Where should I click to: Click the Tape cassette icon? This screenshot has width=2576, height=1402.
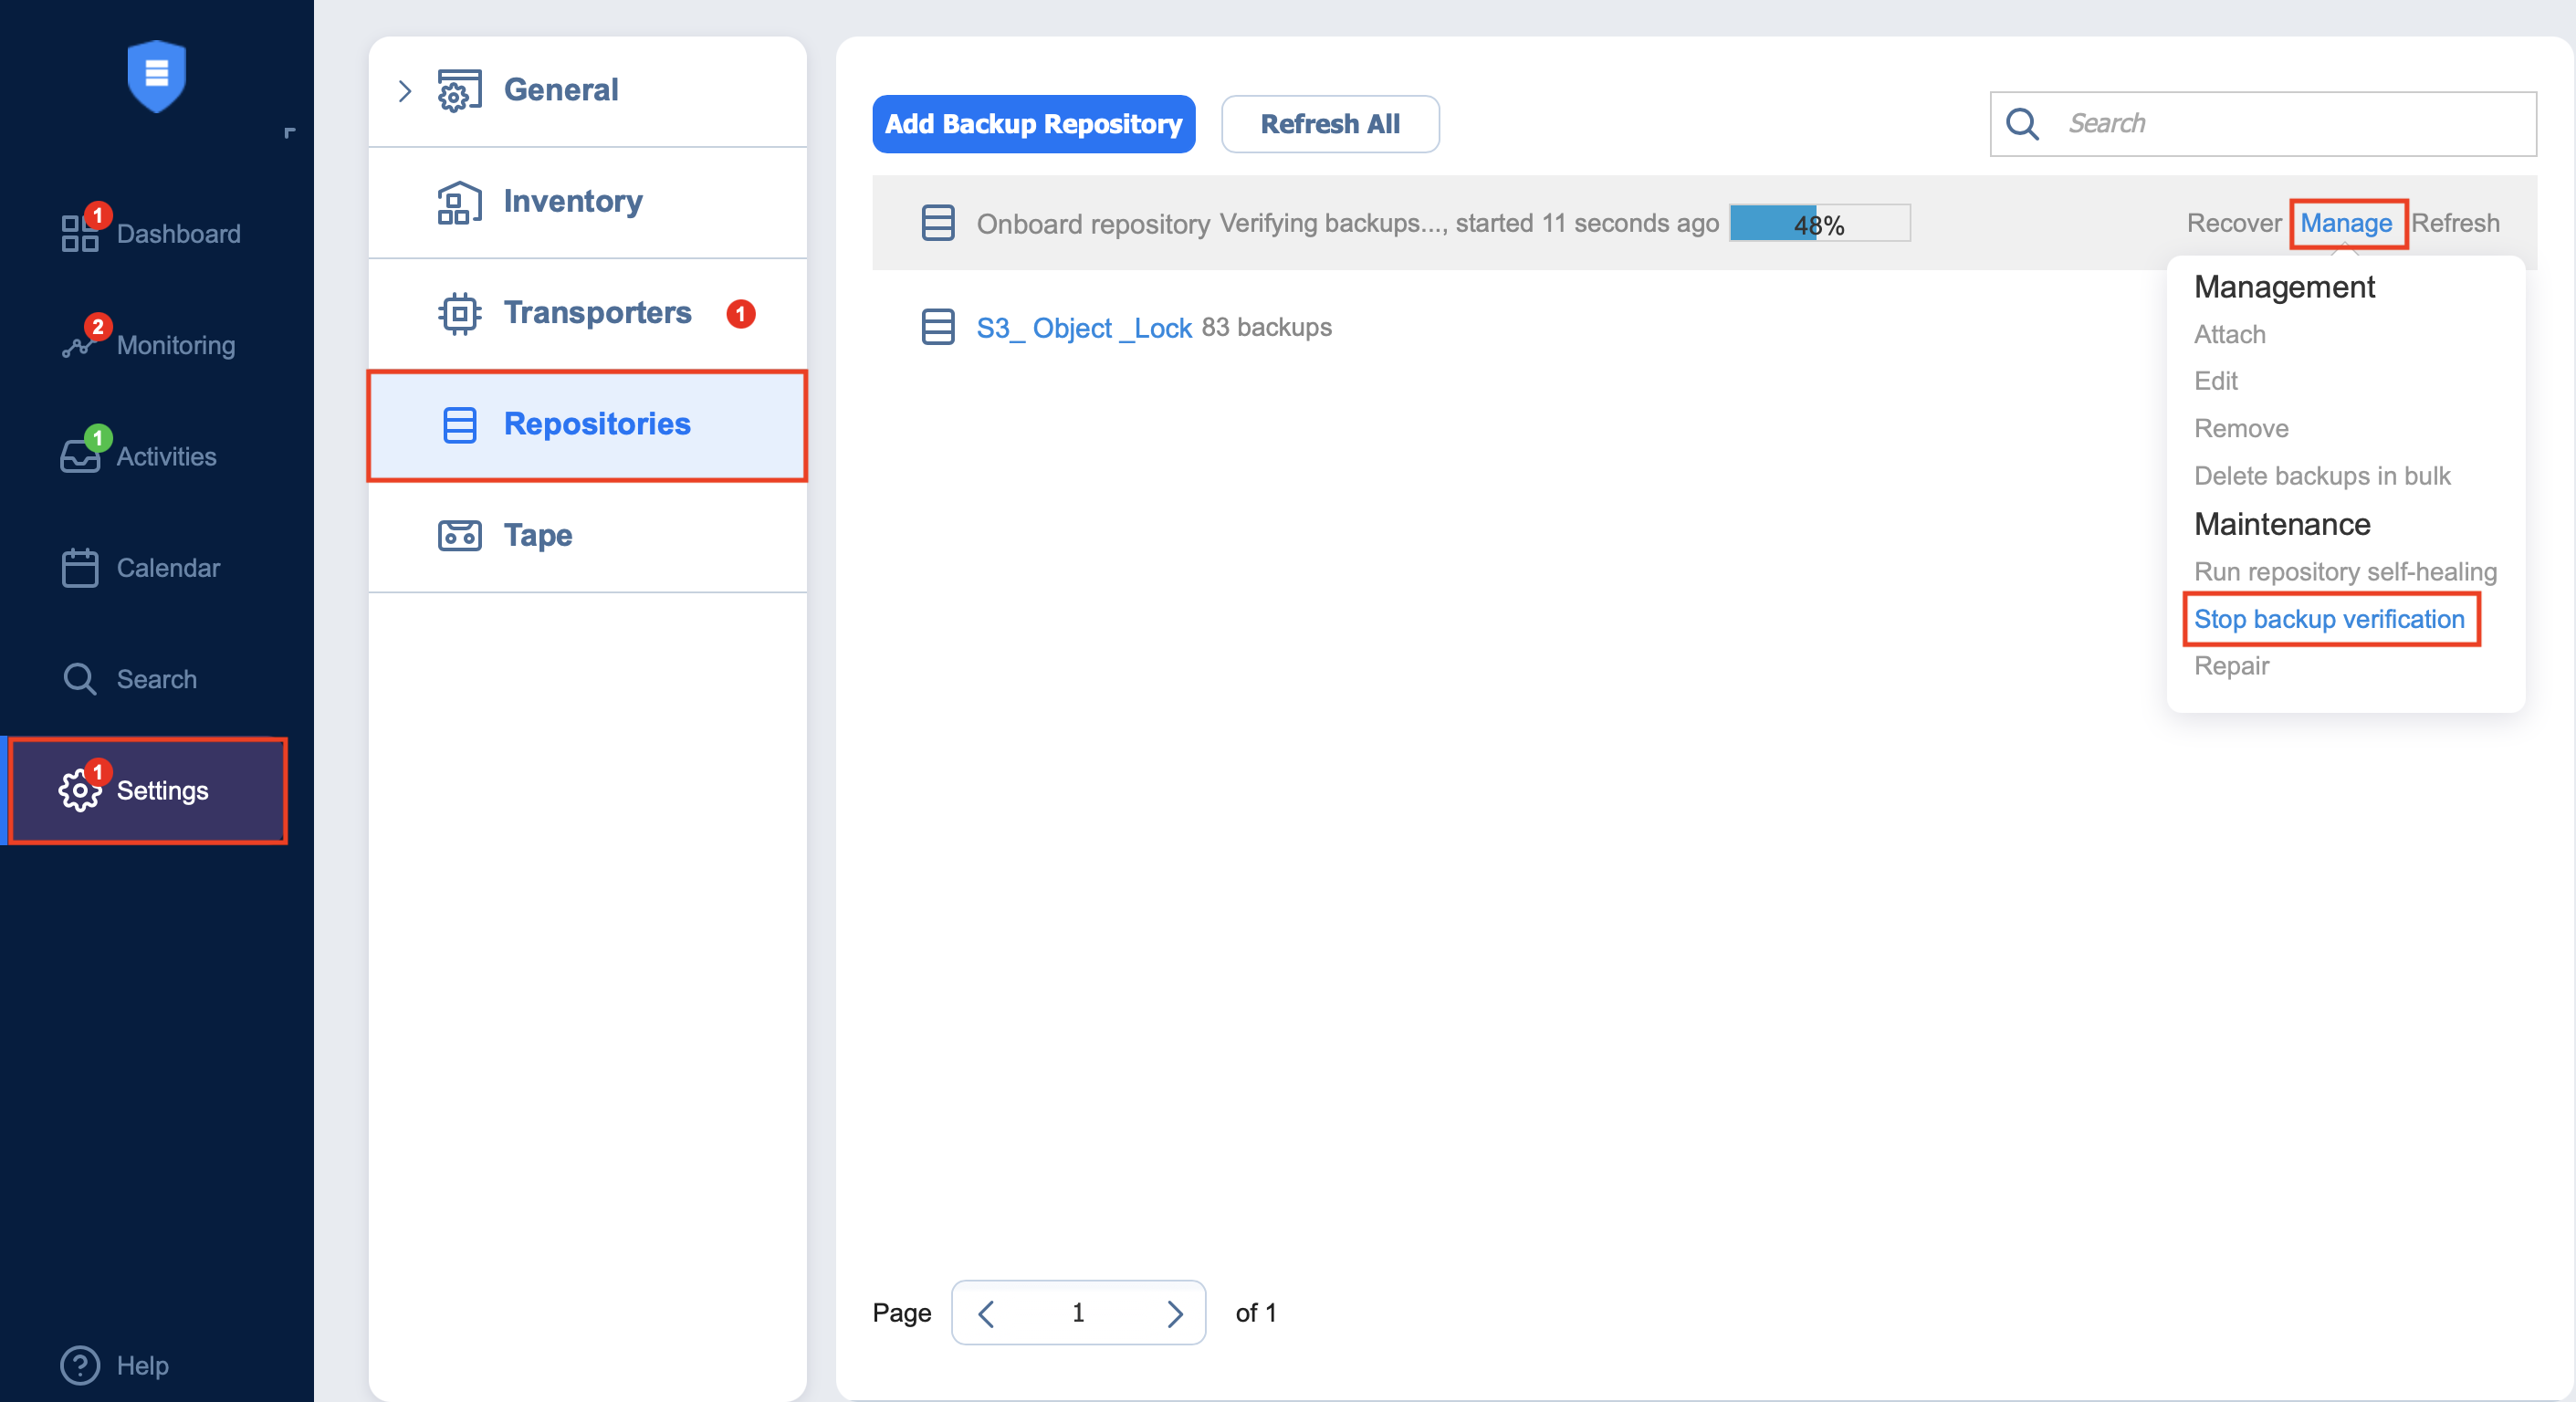(460, 536)
